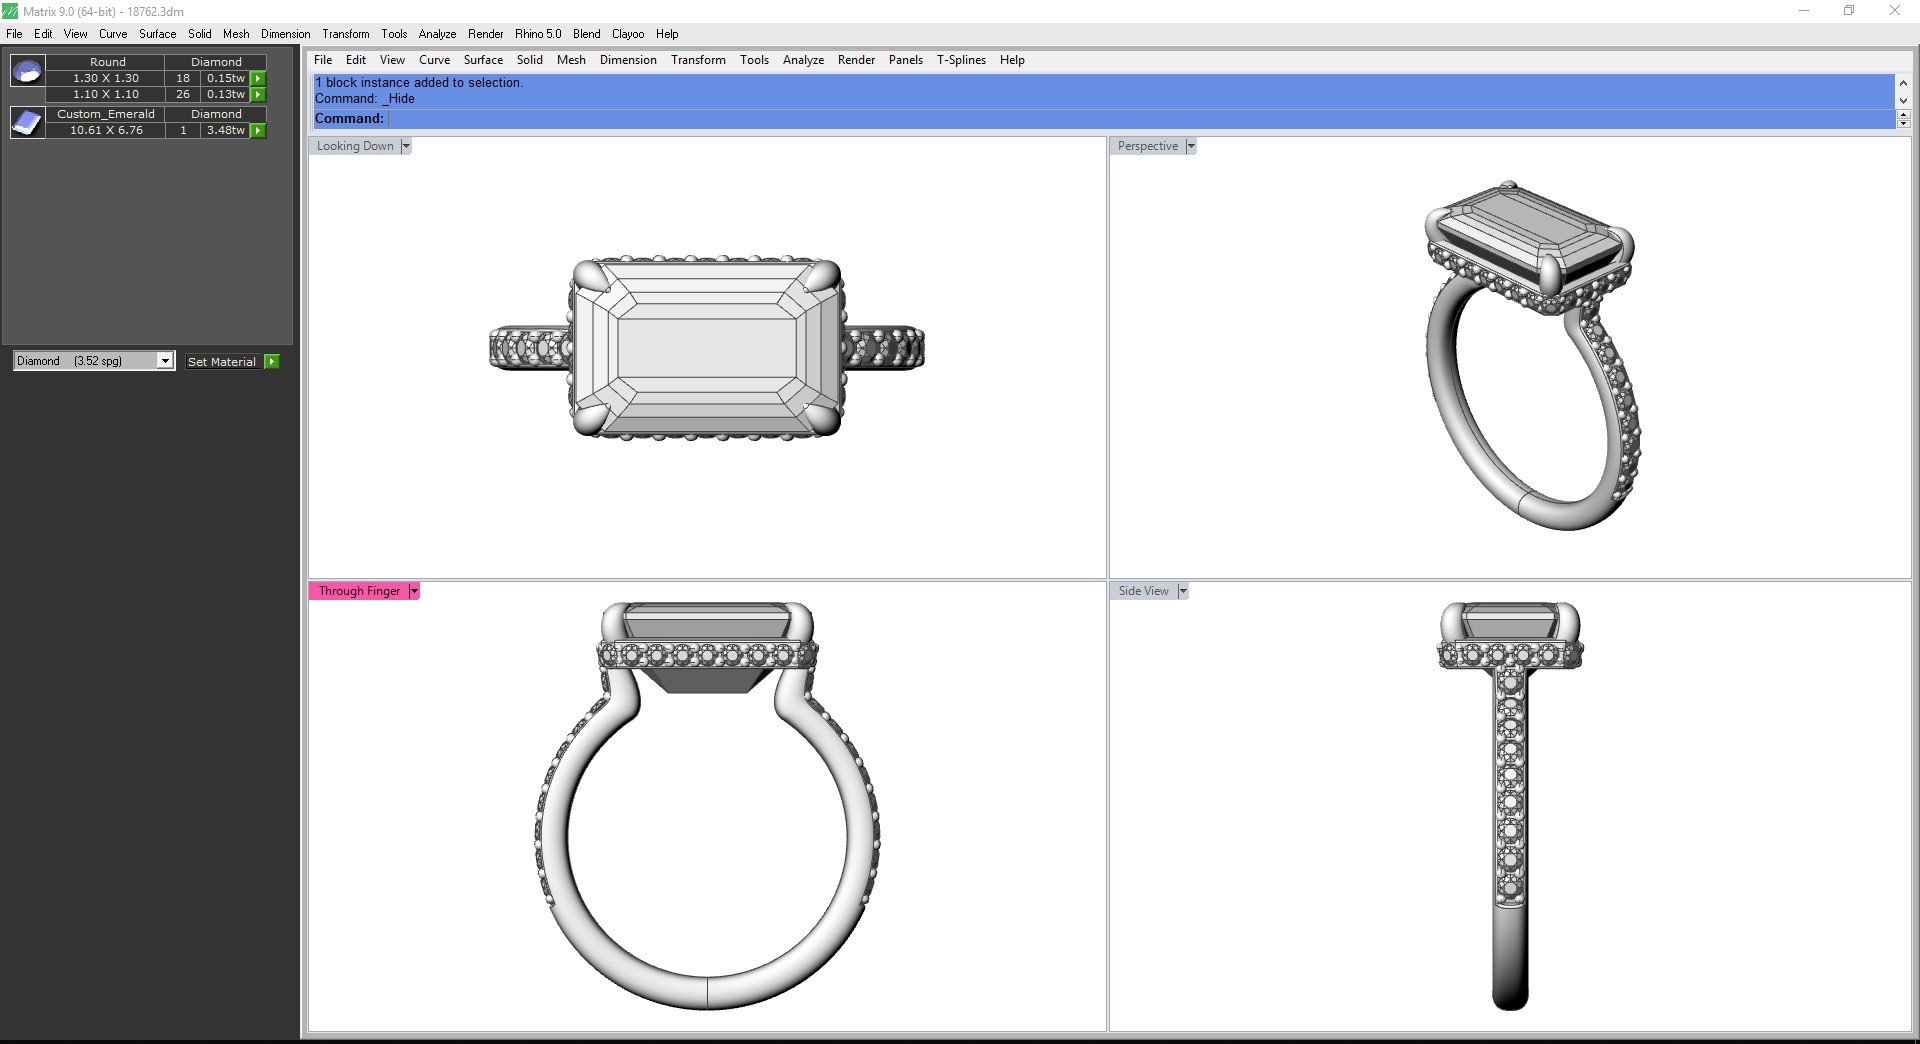Open the Rhino 5.0 menu
The width and height of the screenshot is (1920, 1044).
point(538,34)
